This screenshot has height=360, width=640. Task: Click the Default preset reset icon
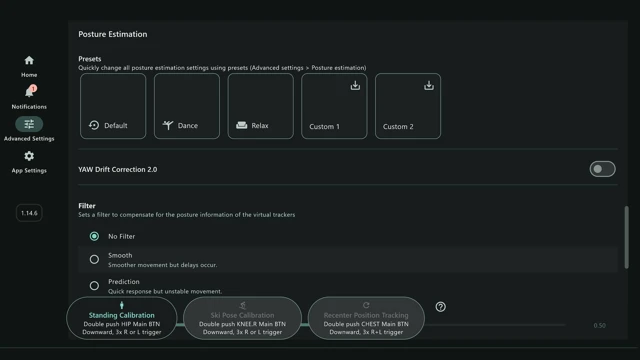94,125
